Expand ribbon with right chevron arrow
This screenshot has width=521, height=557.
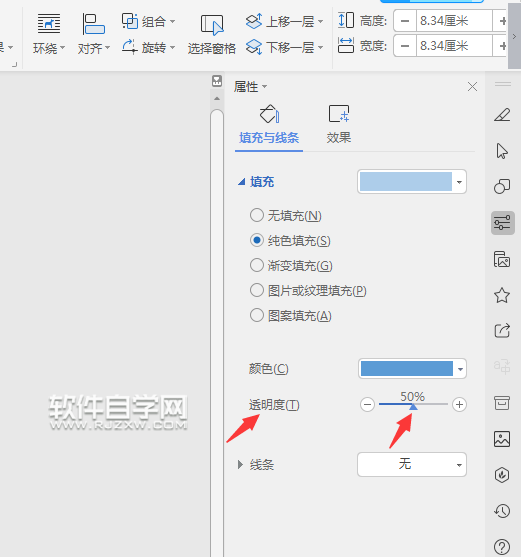(514, 36)
